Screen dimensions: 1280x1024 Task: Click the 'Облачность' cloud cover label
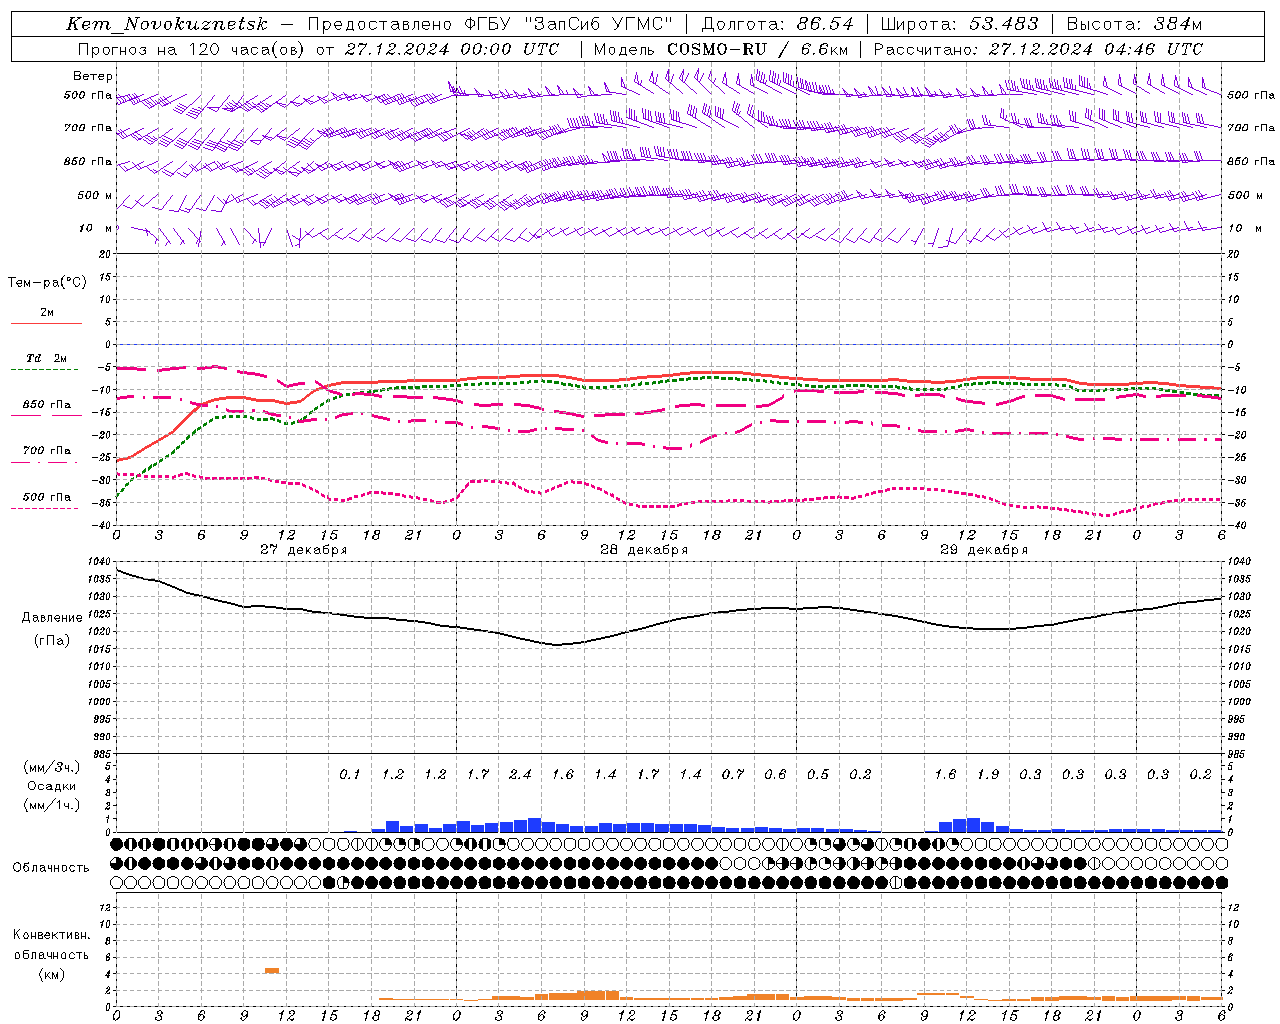(x=51, y=867)
